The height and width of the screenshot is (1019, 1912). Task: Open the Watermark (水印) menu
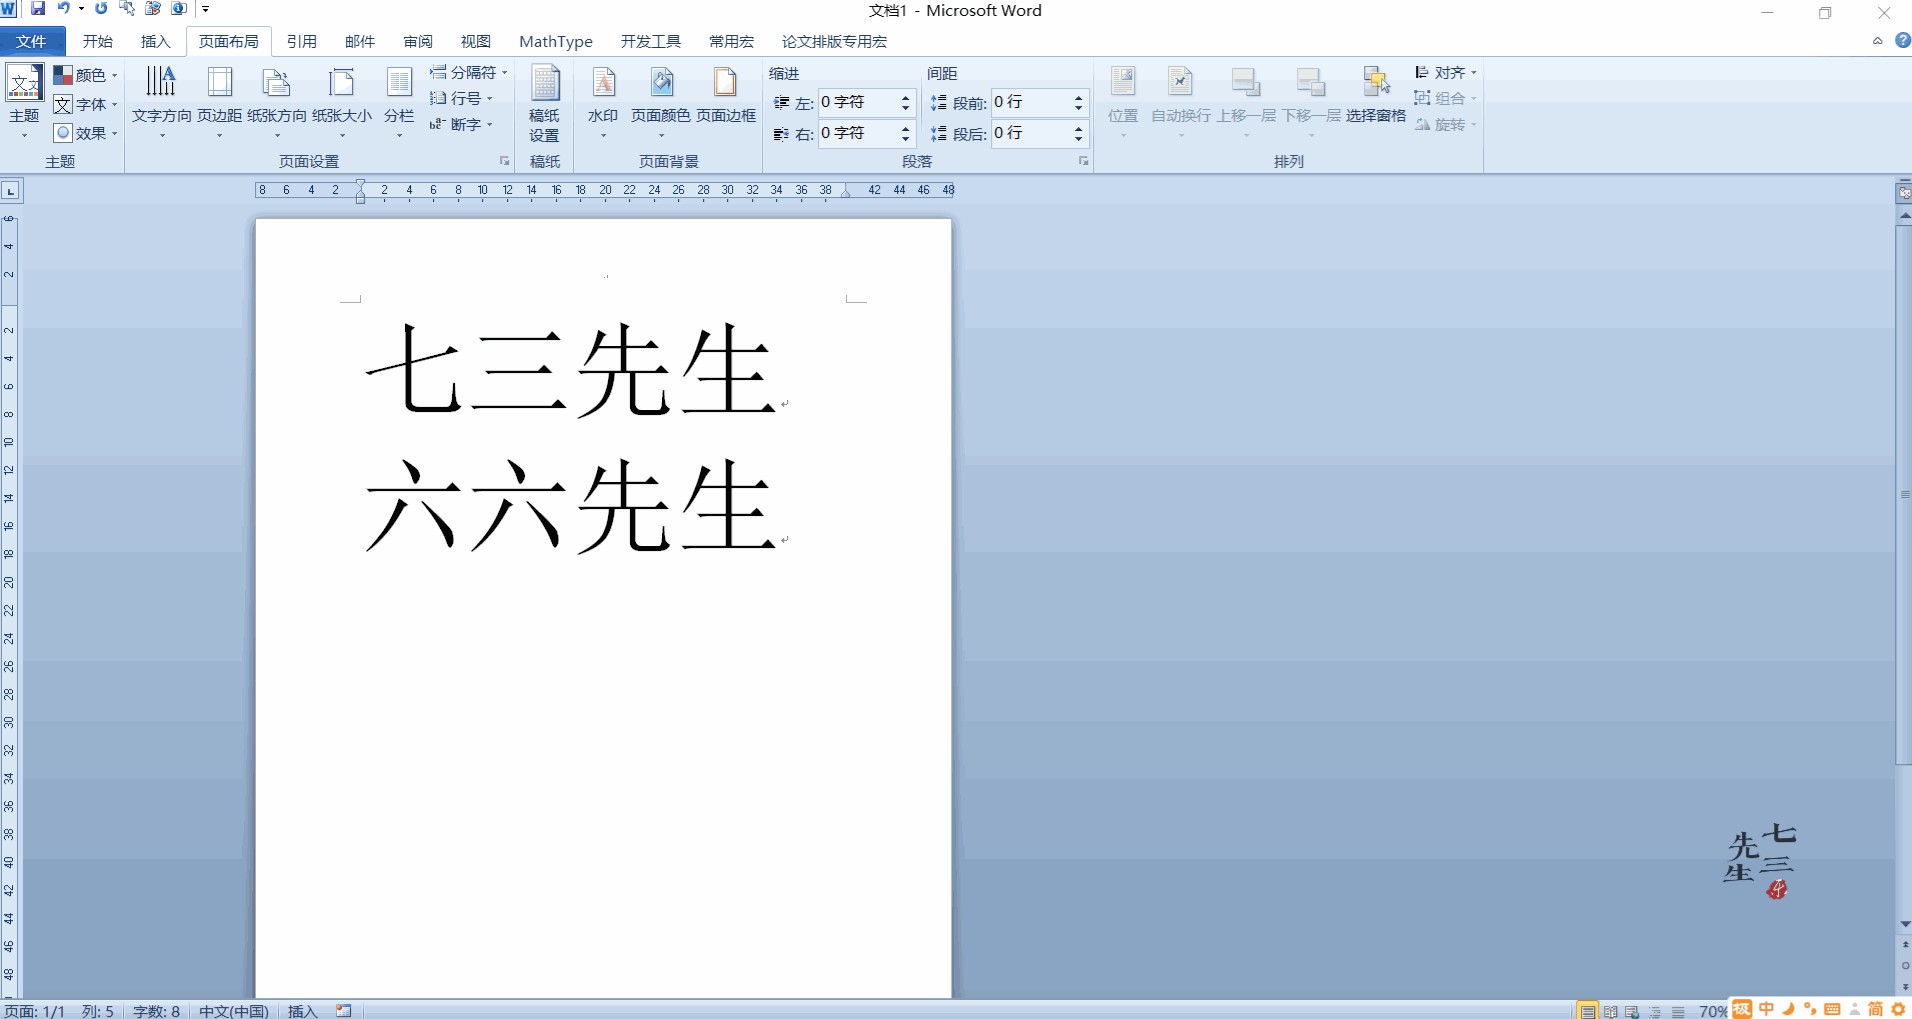pyautogui.click(x=603, y=100)
